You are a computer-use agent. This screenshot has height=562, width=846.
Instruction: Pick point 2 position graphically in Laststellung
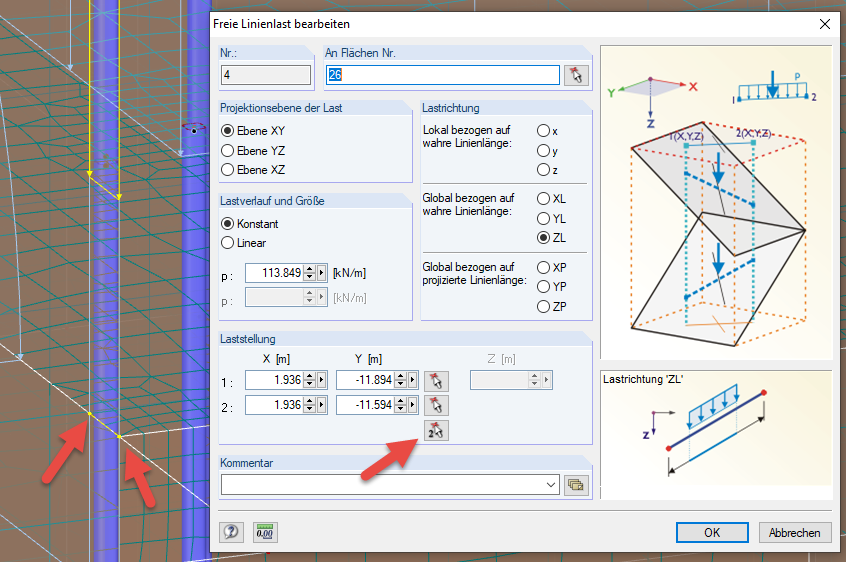tap(436, 405)
